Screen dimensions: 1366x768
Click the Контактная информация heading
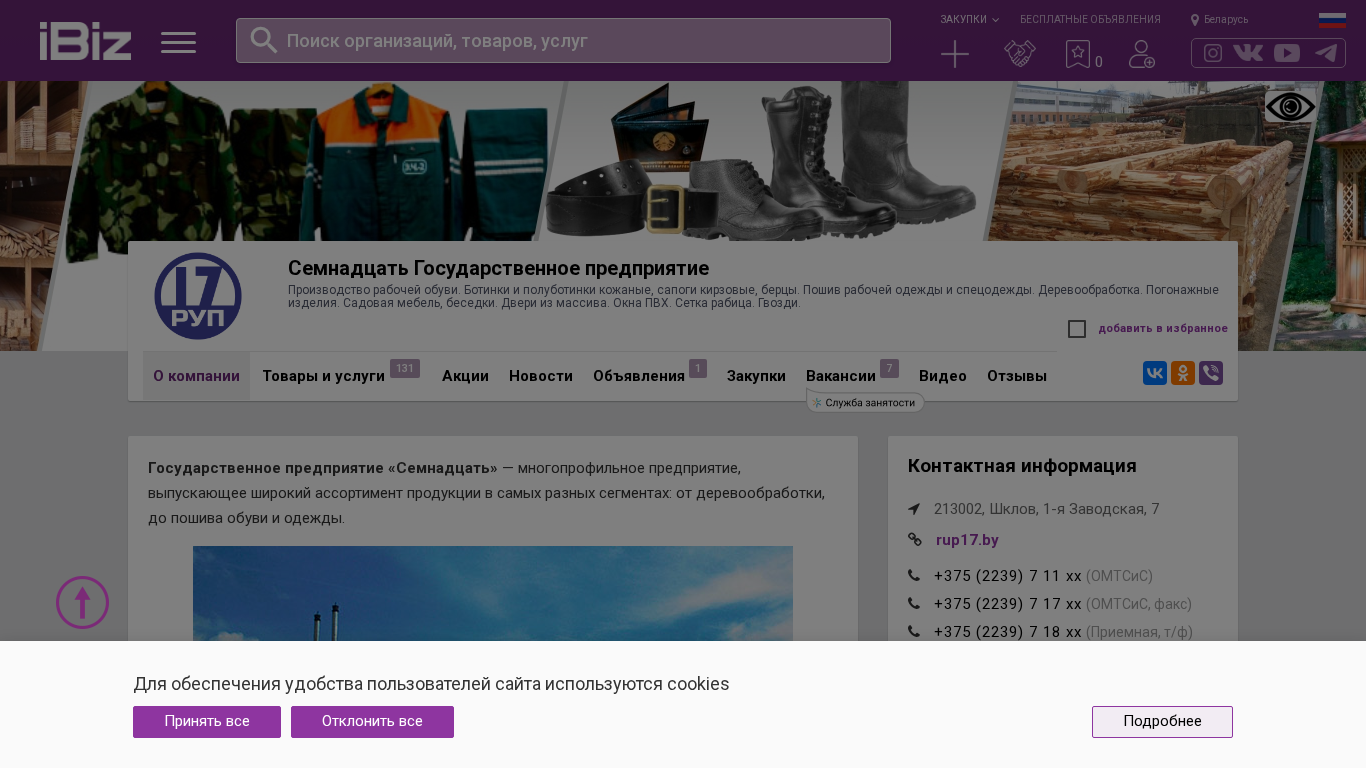click(1022, 466)
